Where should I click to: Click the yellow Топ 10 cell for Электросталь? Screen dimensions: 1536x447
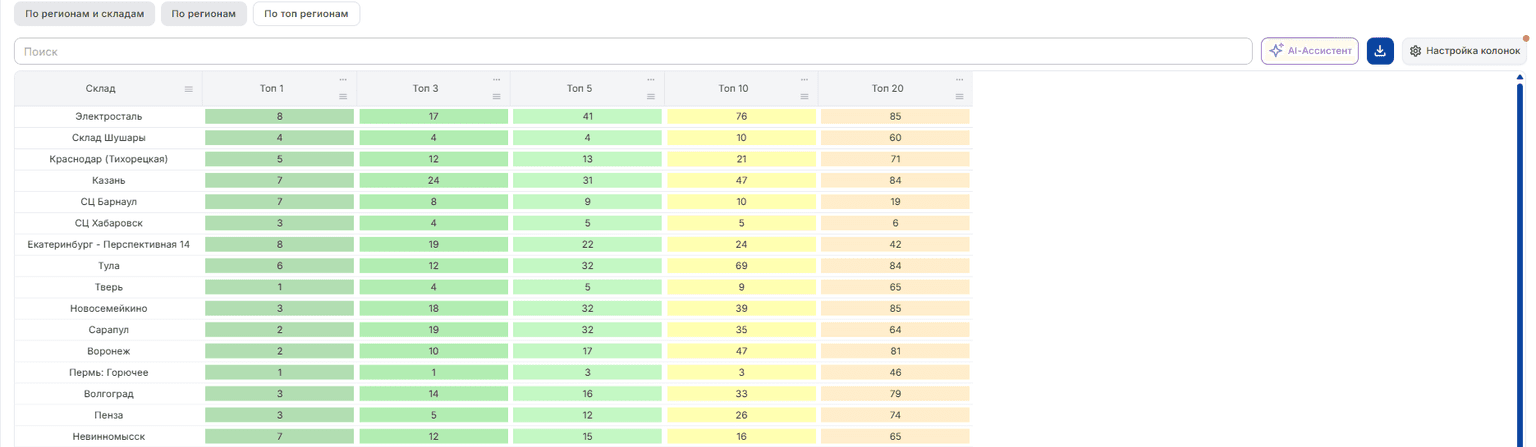pos(741,117)
